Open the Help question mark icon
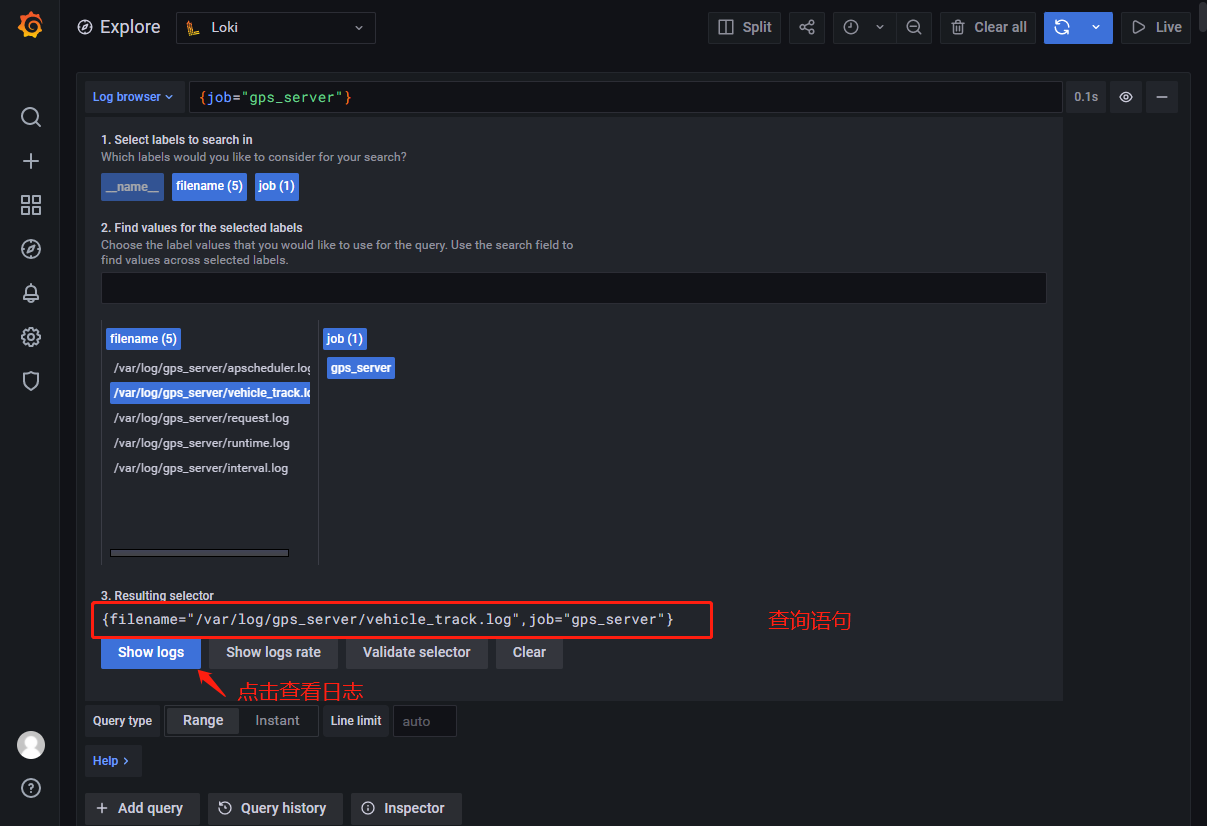 coord(31,788)
